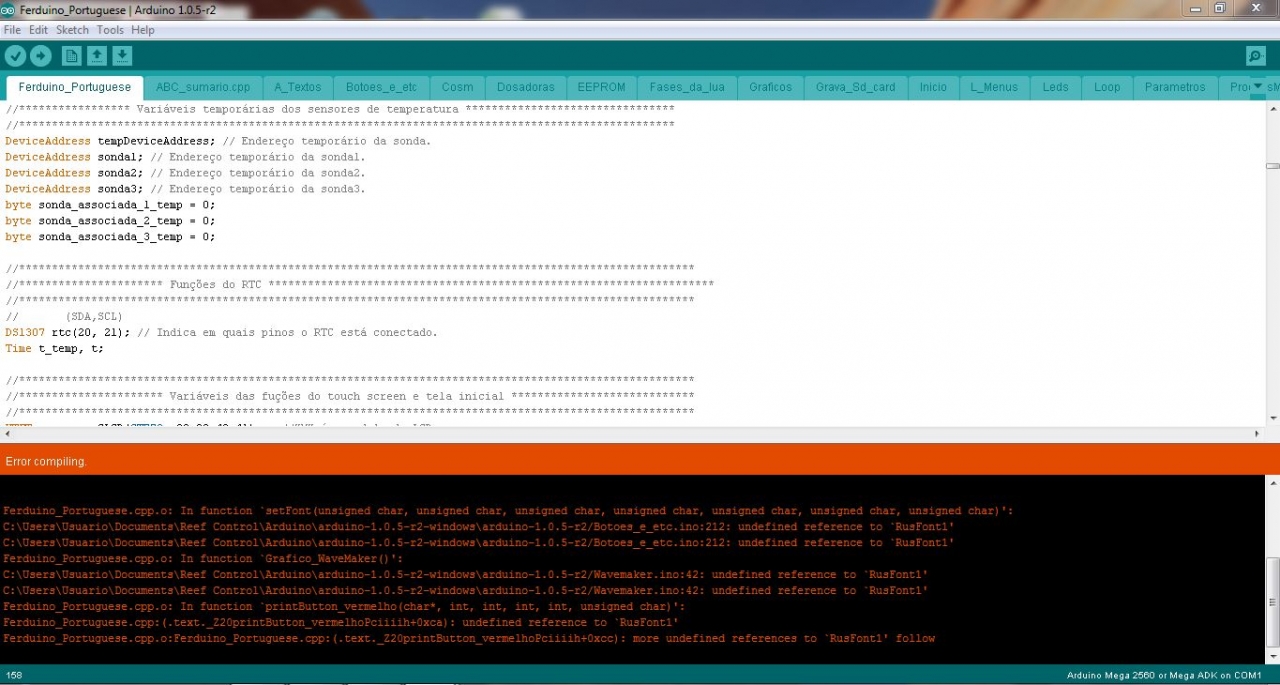Create a new sketch with New icon
1280x685 pixels.
coord(71,56)
